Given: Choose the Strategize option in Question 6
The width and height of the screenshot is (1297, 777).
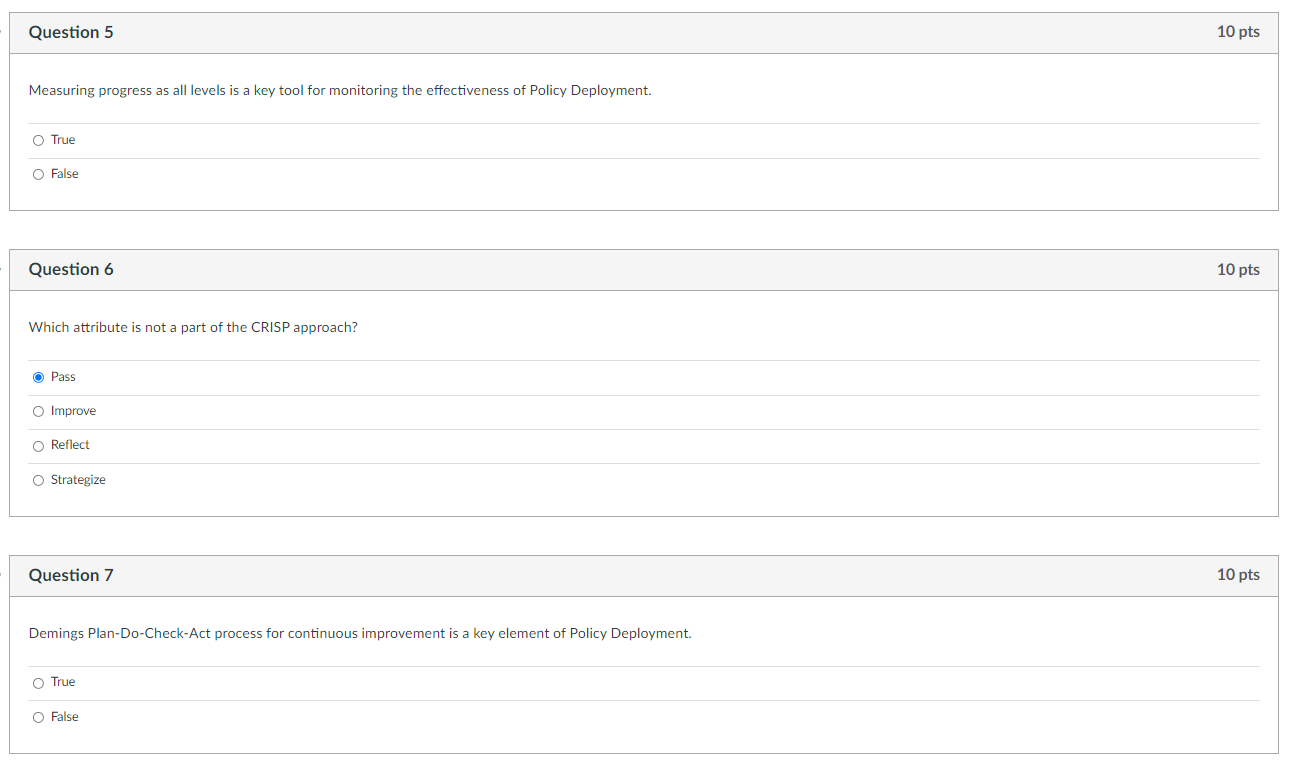Looking at the screenshot, I should (38, 480).
